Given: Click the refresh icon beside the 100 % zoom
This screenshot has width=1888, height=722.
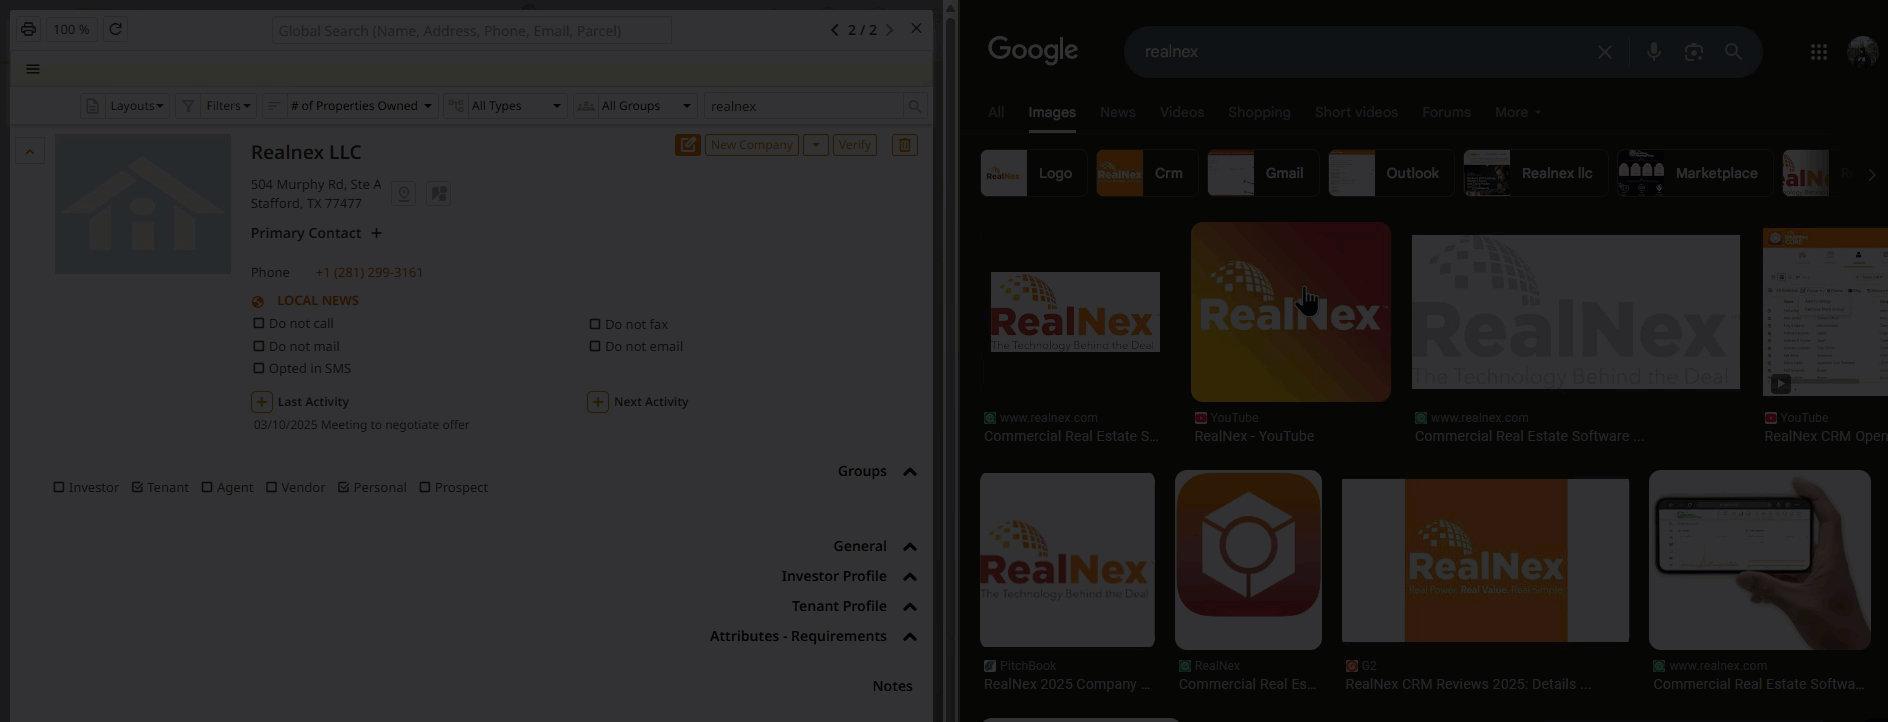Looking at the screenshot, I should tap(115, 29).
